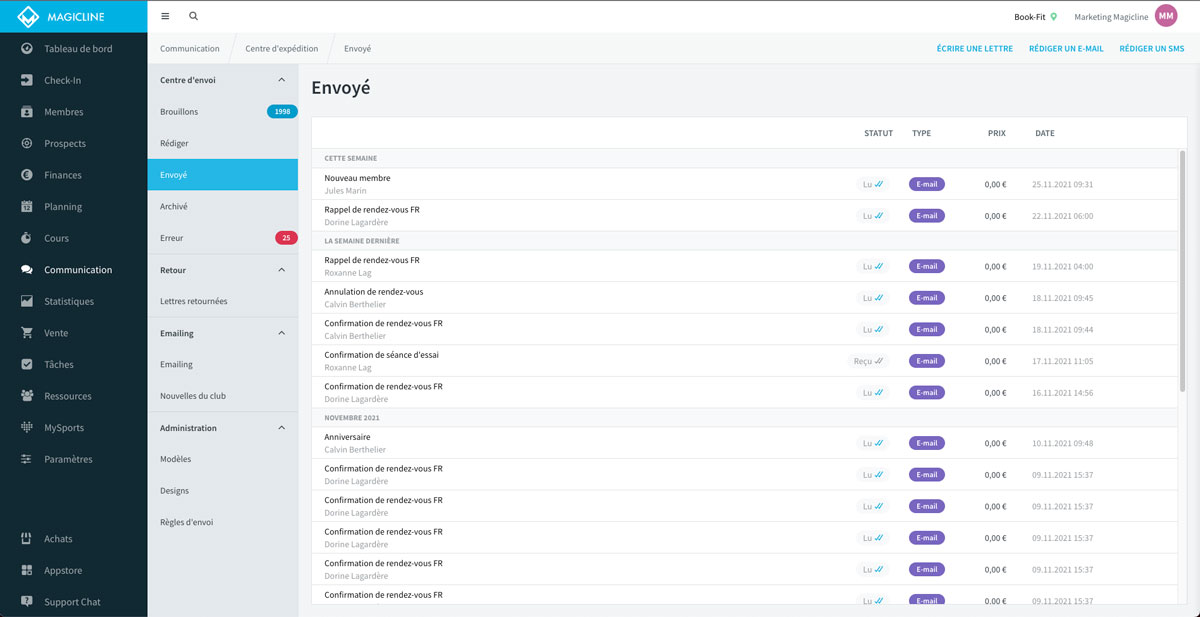Open Designs under Administration
Viewport: 1200px width, 617px height.
click(222, 491)
